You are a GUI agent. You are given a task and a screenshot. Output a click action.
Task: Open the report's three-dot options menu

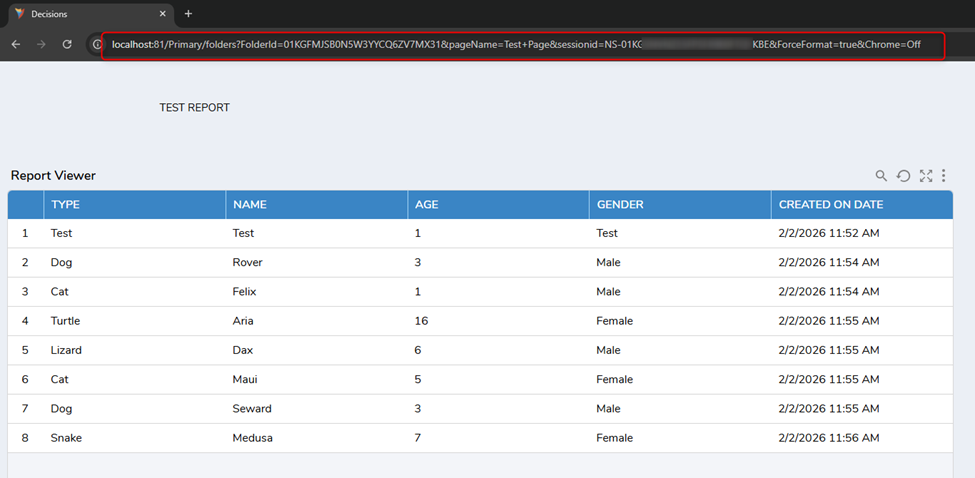click(x=944, y=176)
